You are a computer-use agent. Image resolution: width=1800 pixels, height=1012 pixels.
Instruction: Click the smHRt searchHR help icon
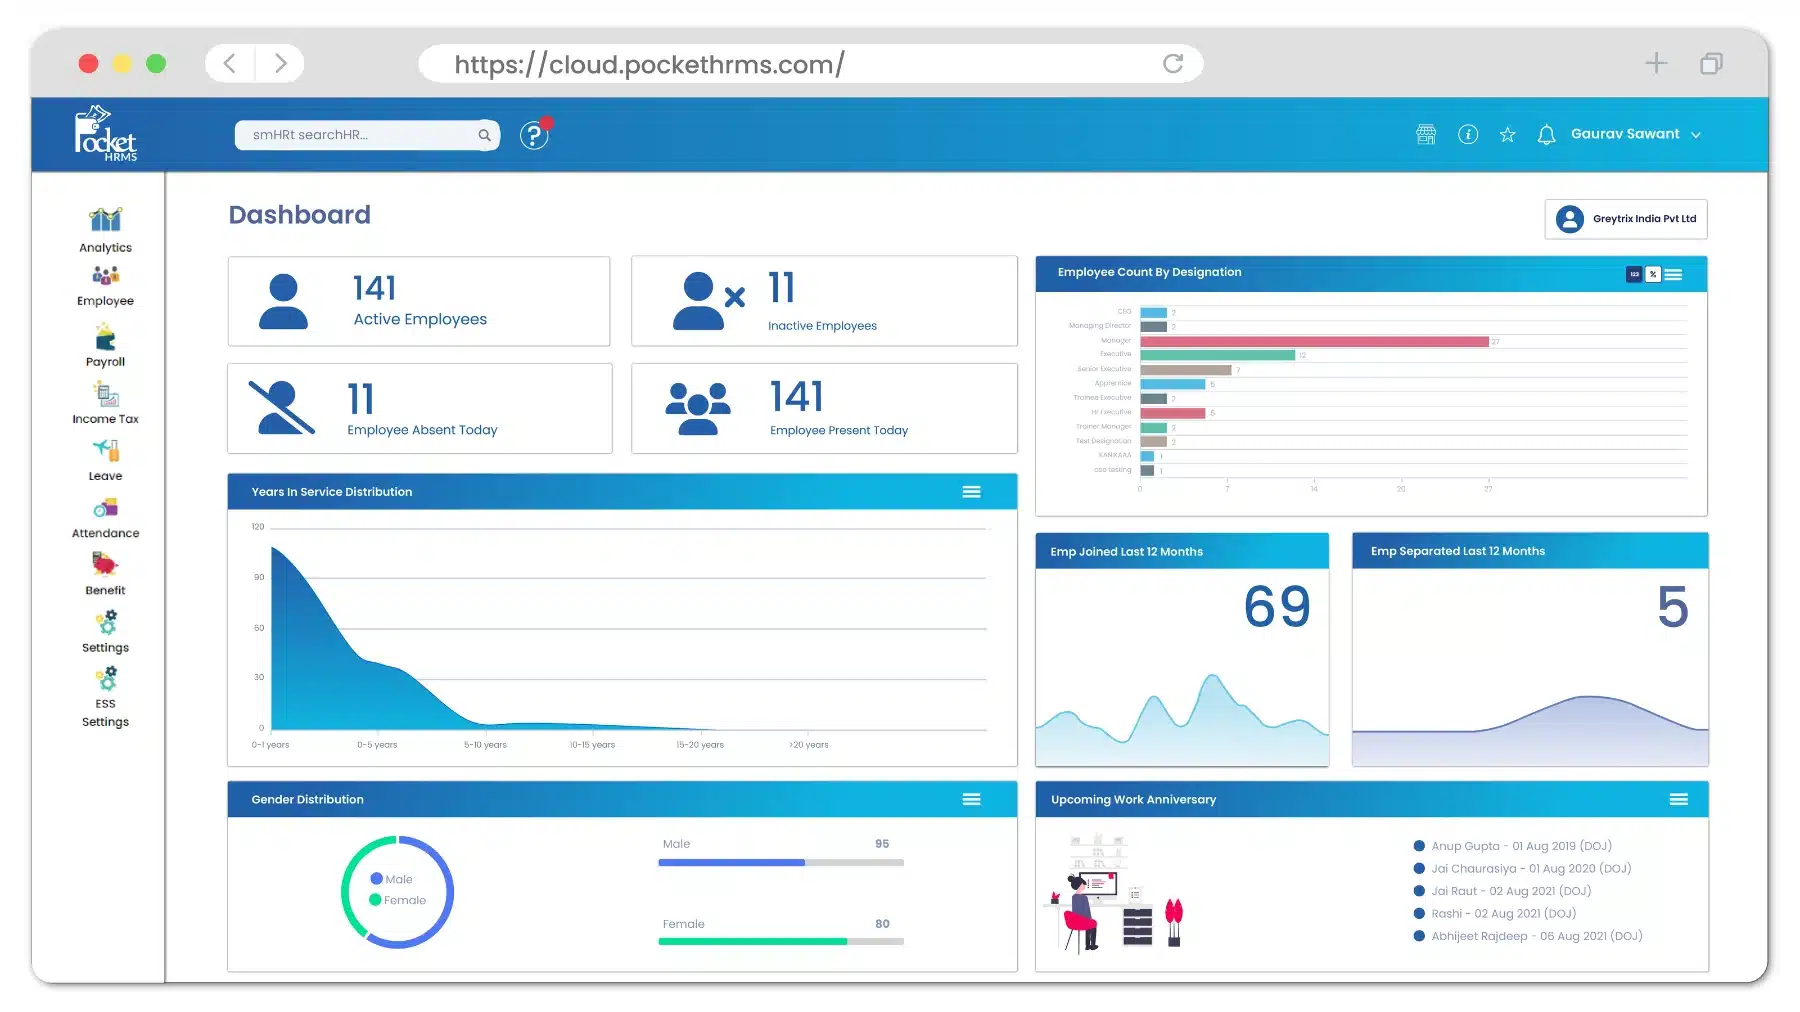click(534, 134)
